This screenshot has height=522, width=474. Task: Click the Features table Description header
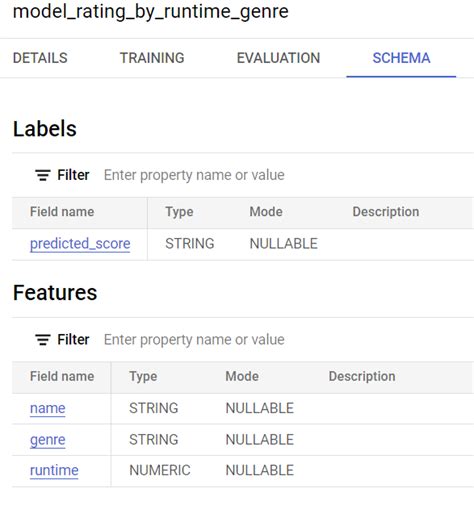[x=362, y=377]
